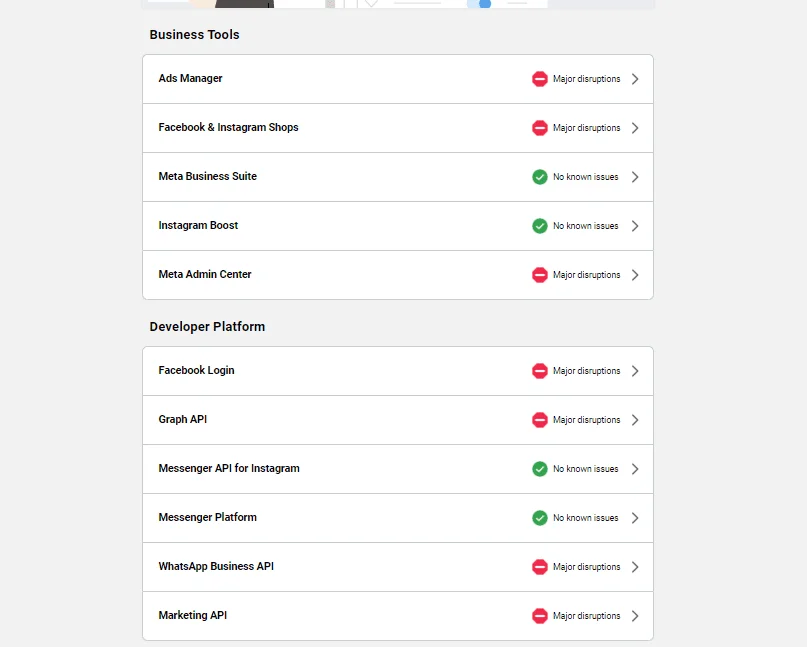Open Facebook & Instagram Shops entry
The image size is (807, 647).
coord(398,128)
